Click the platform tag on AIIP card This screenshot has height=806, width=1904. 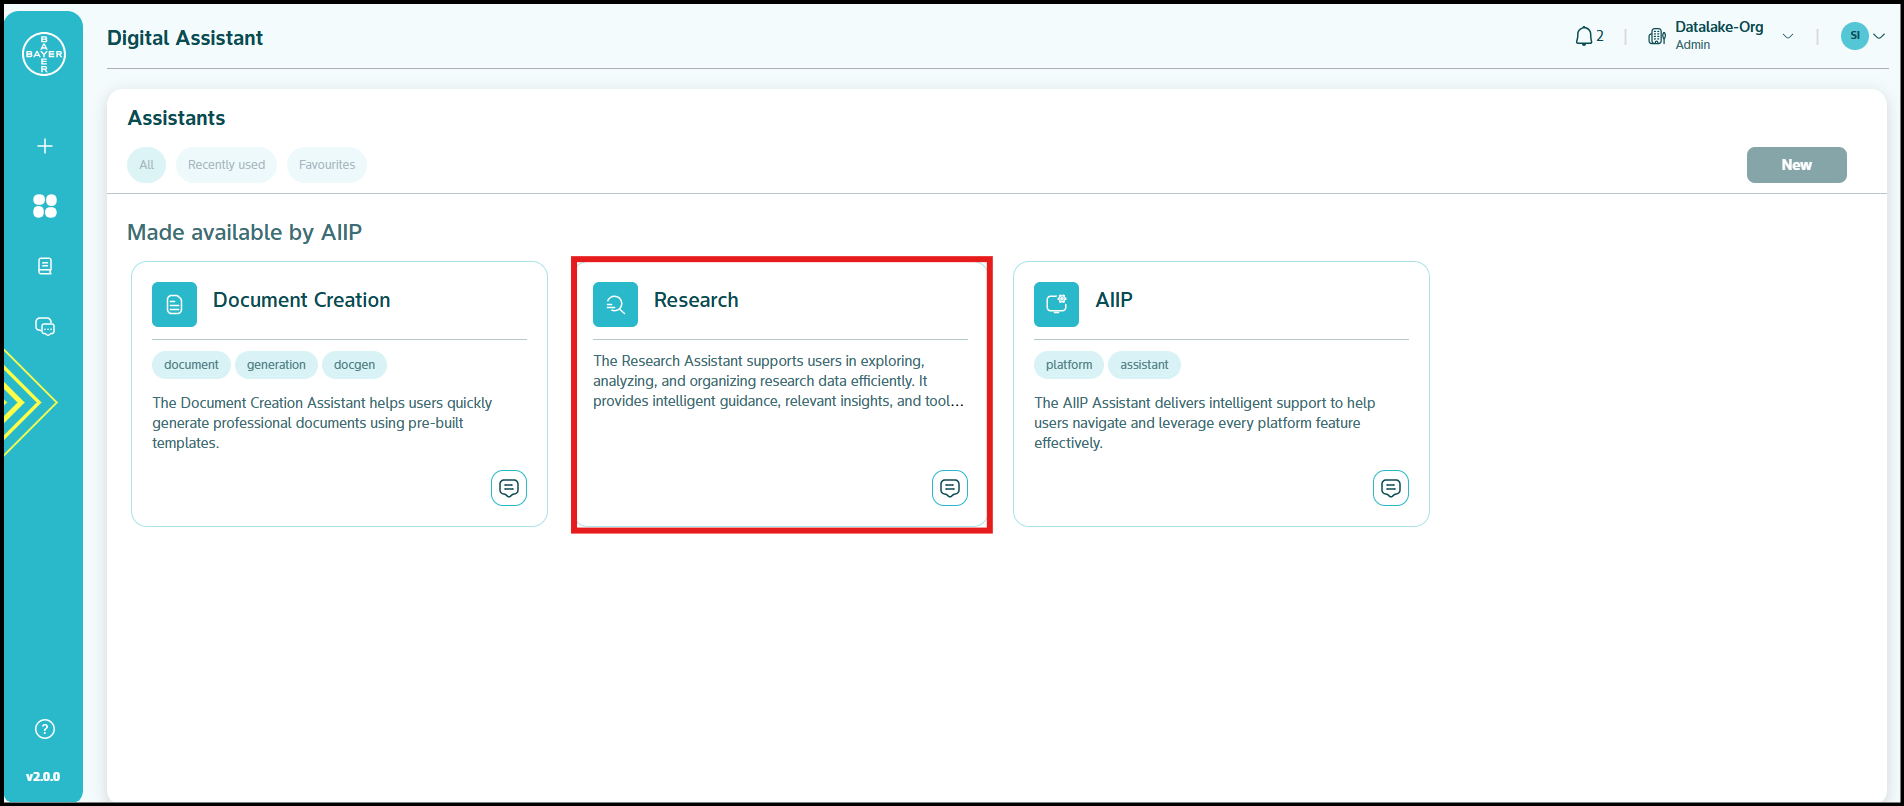1068,365
